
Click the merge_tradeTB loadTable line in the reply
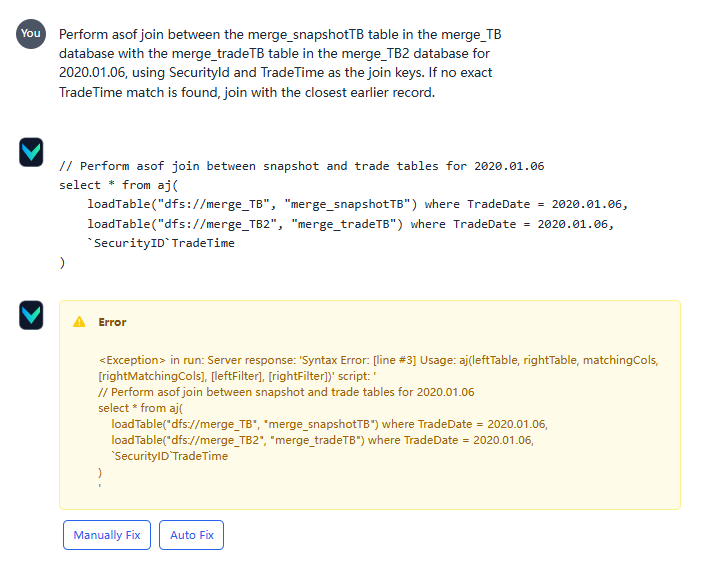click(349, 223)
